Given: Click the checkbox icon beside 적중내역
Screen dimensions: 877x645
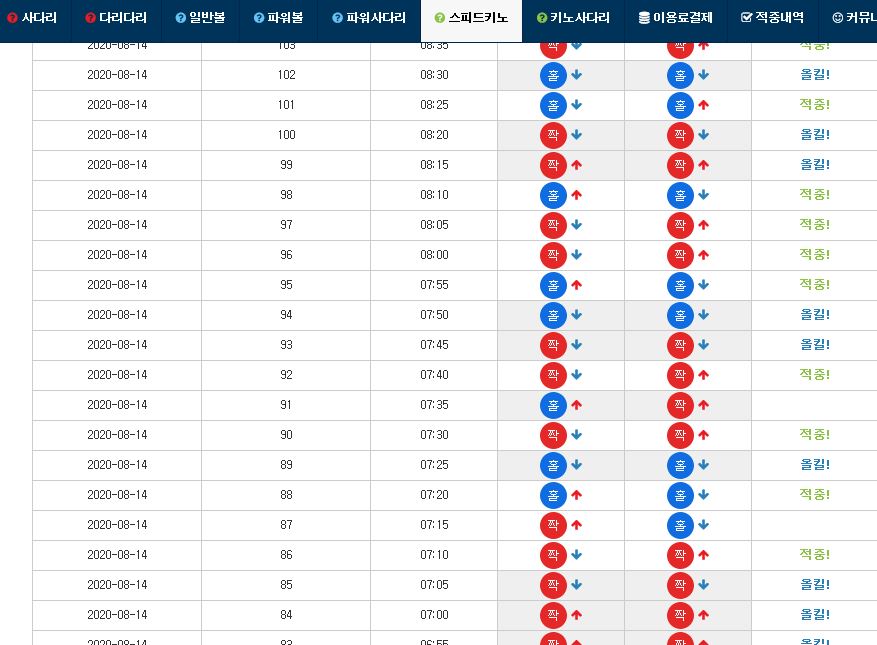Looking at the screenshot, I should click(746, 17).
